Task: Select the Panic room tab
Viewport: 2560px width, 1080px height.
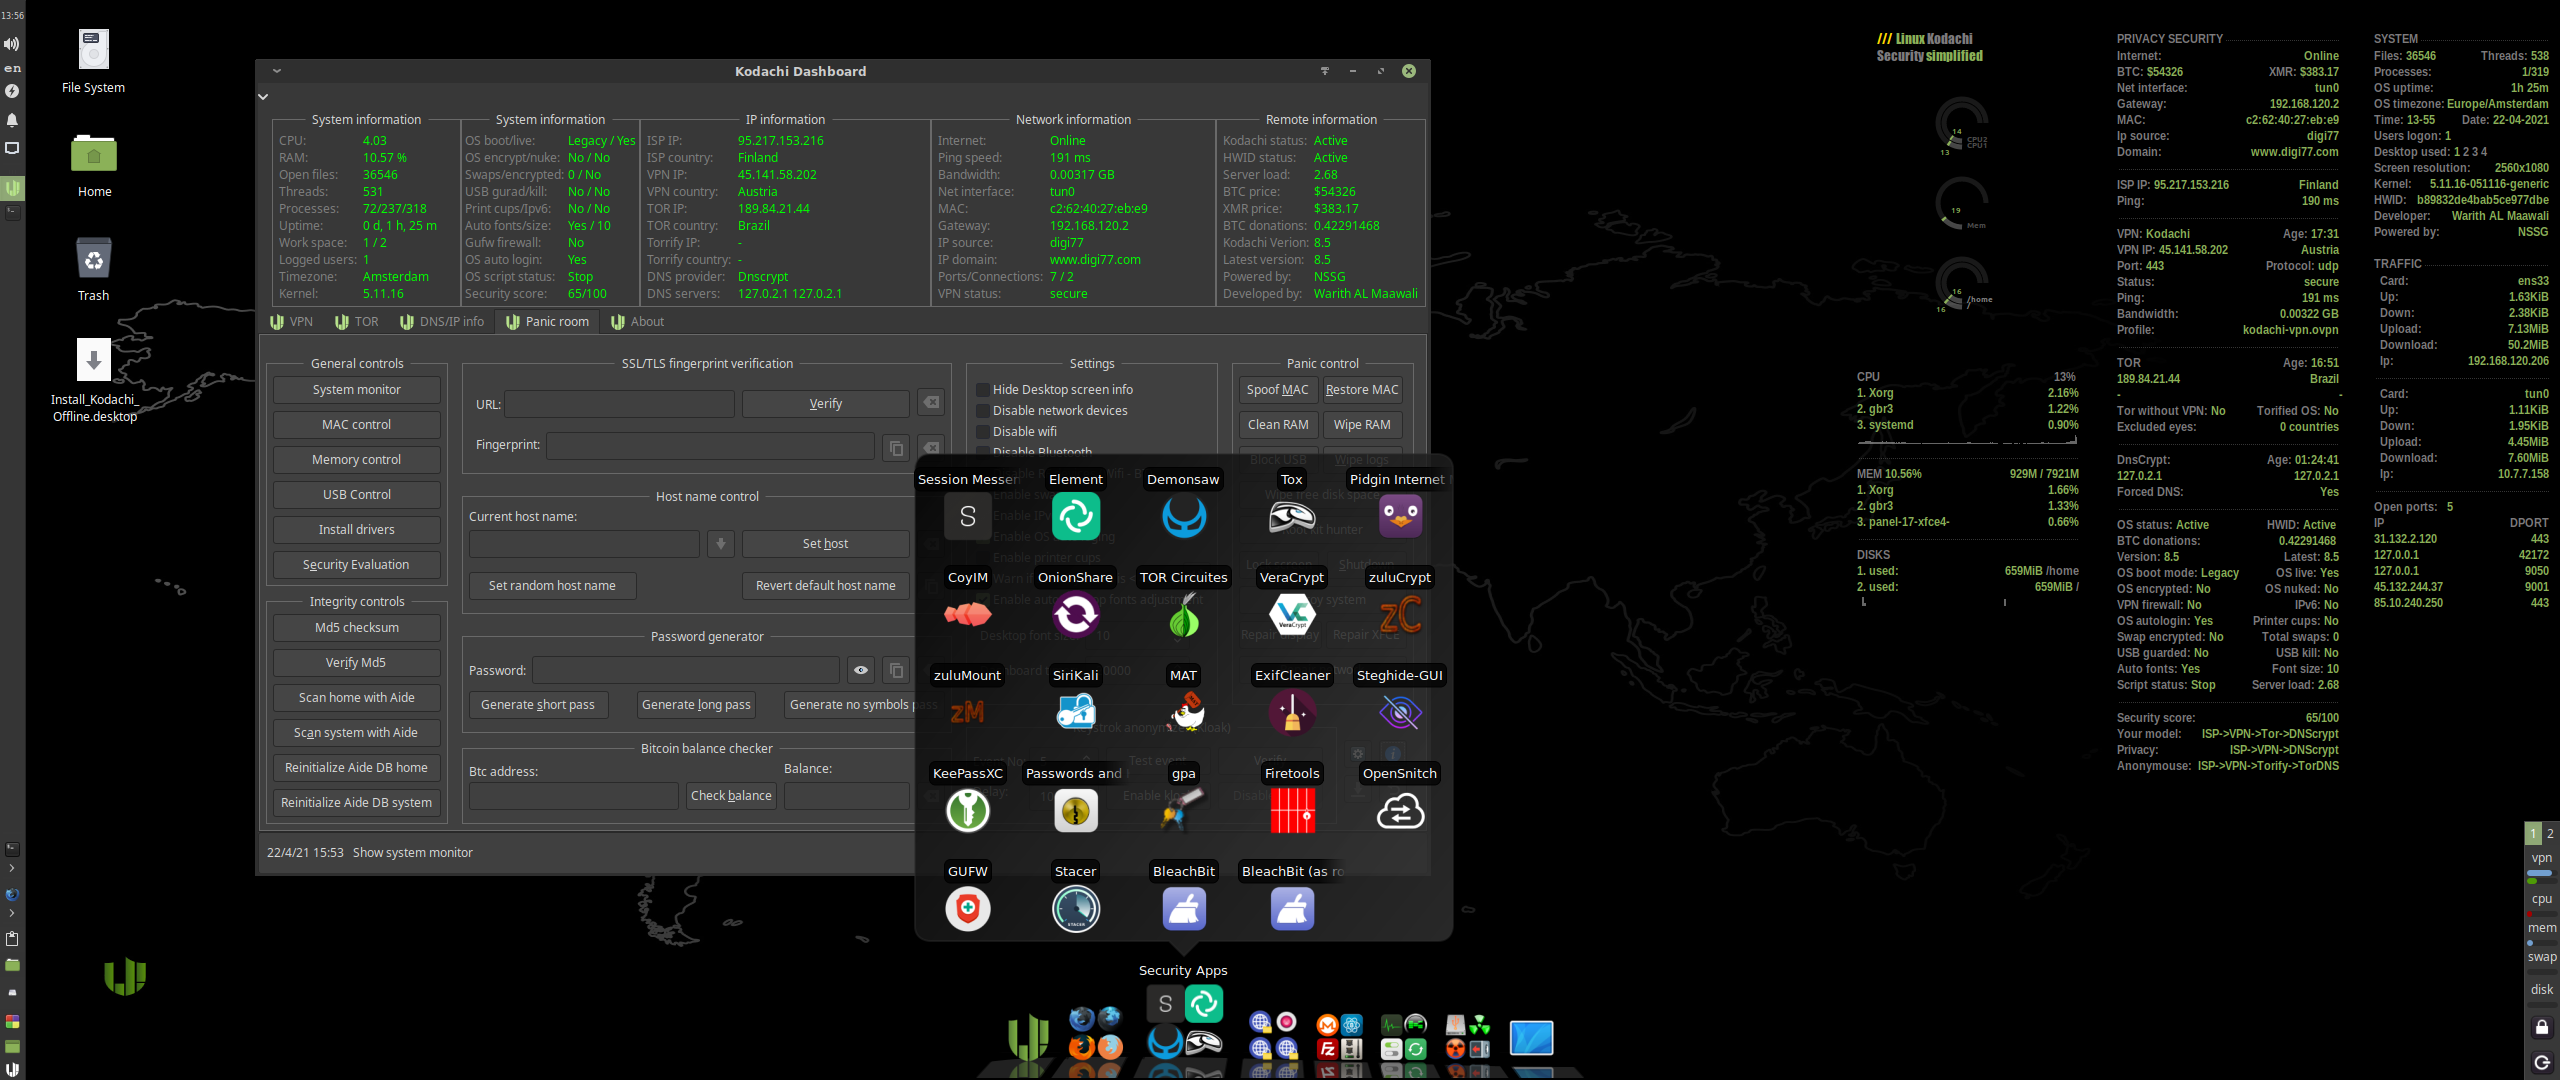Action: click(548, 322)
